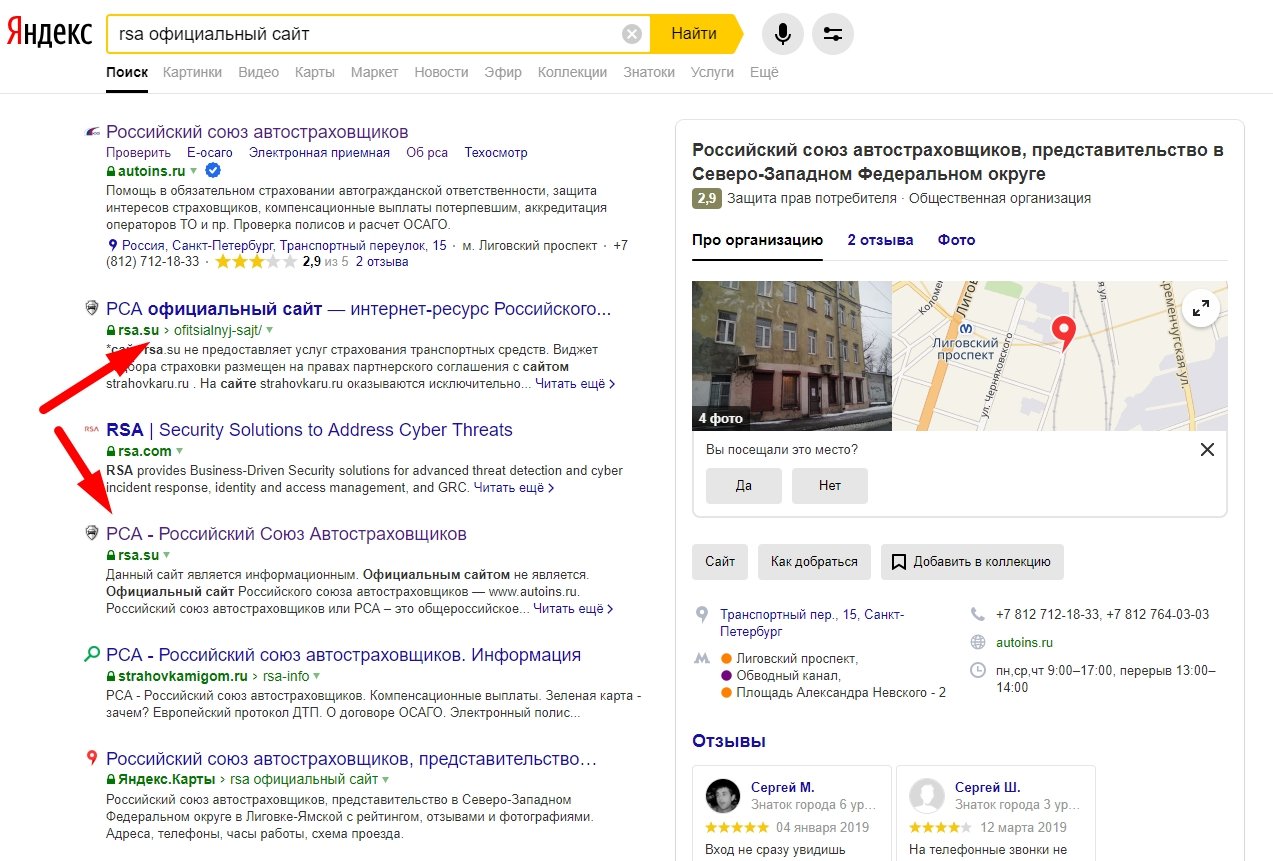Expand 'Читать ещё' in the rsa.com result

pos(514,488)
